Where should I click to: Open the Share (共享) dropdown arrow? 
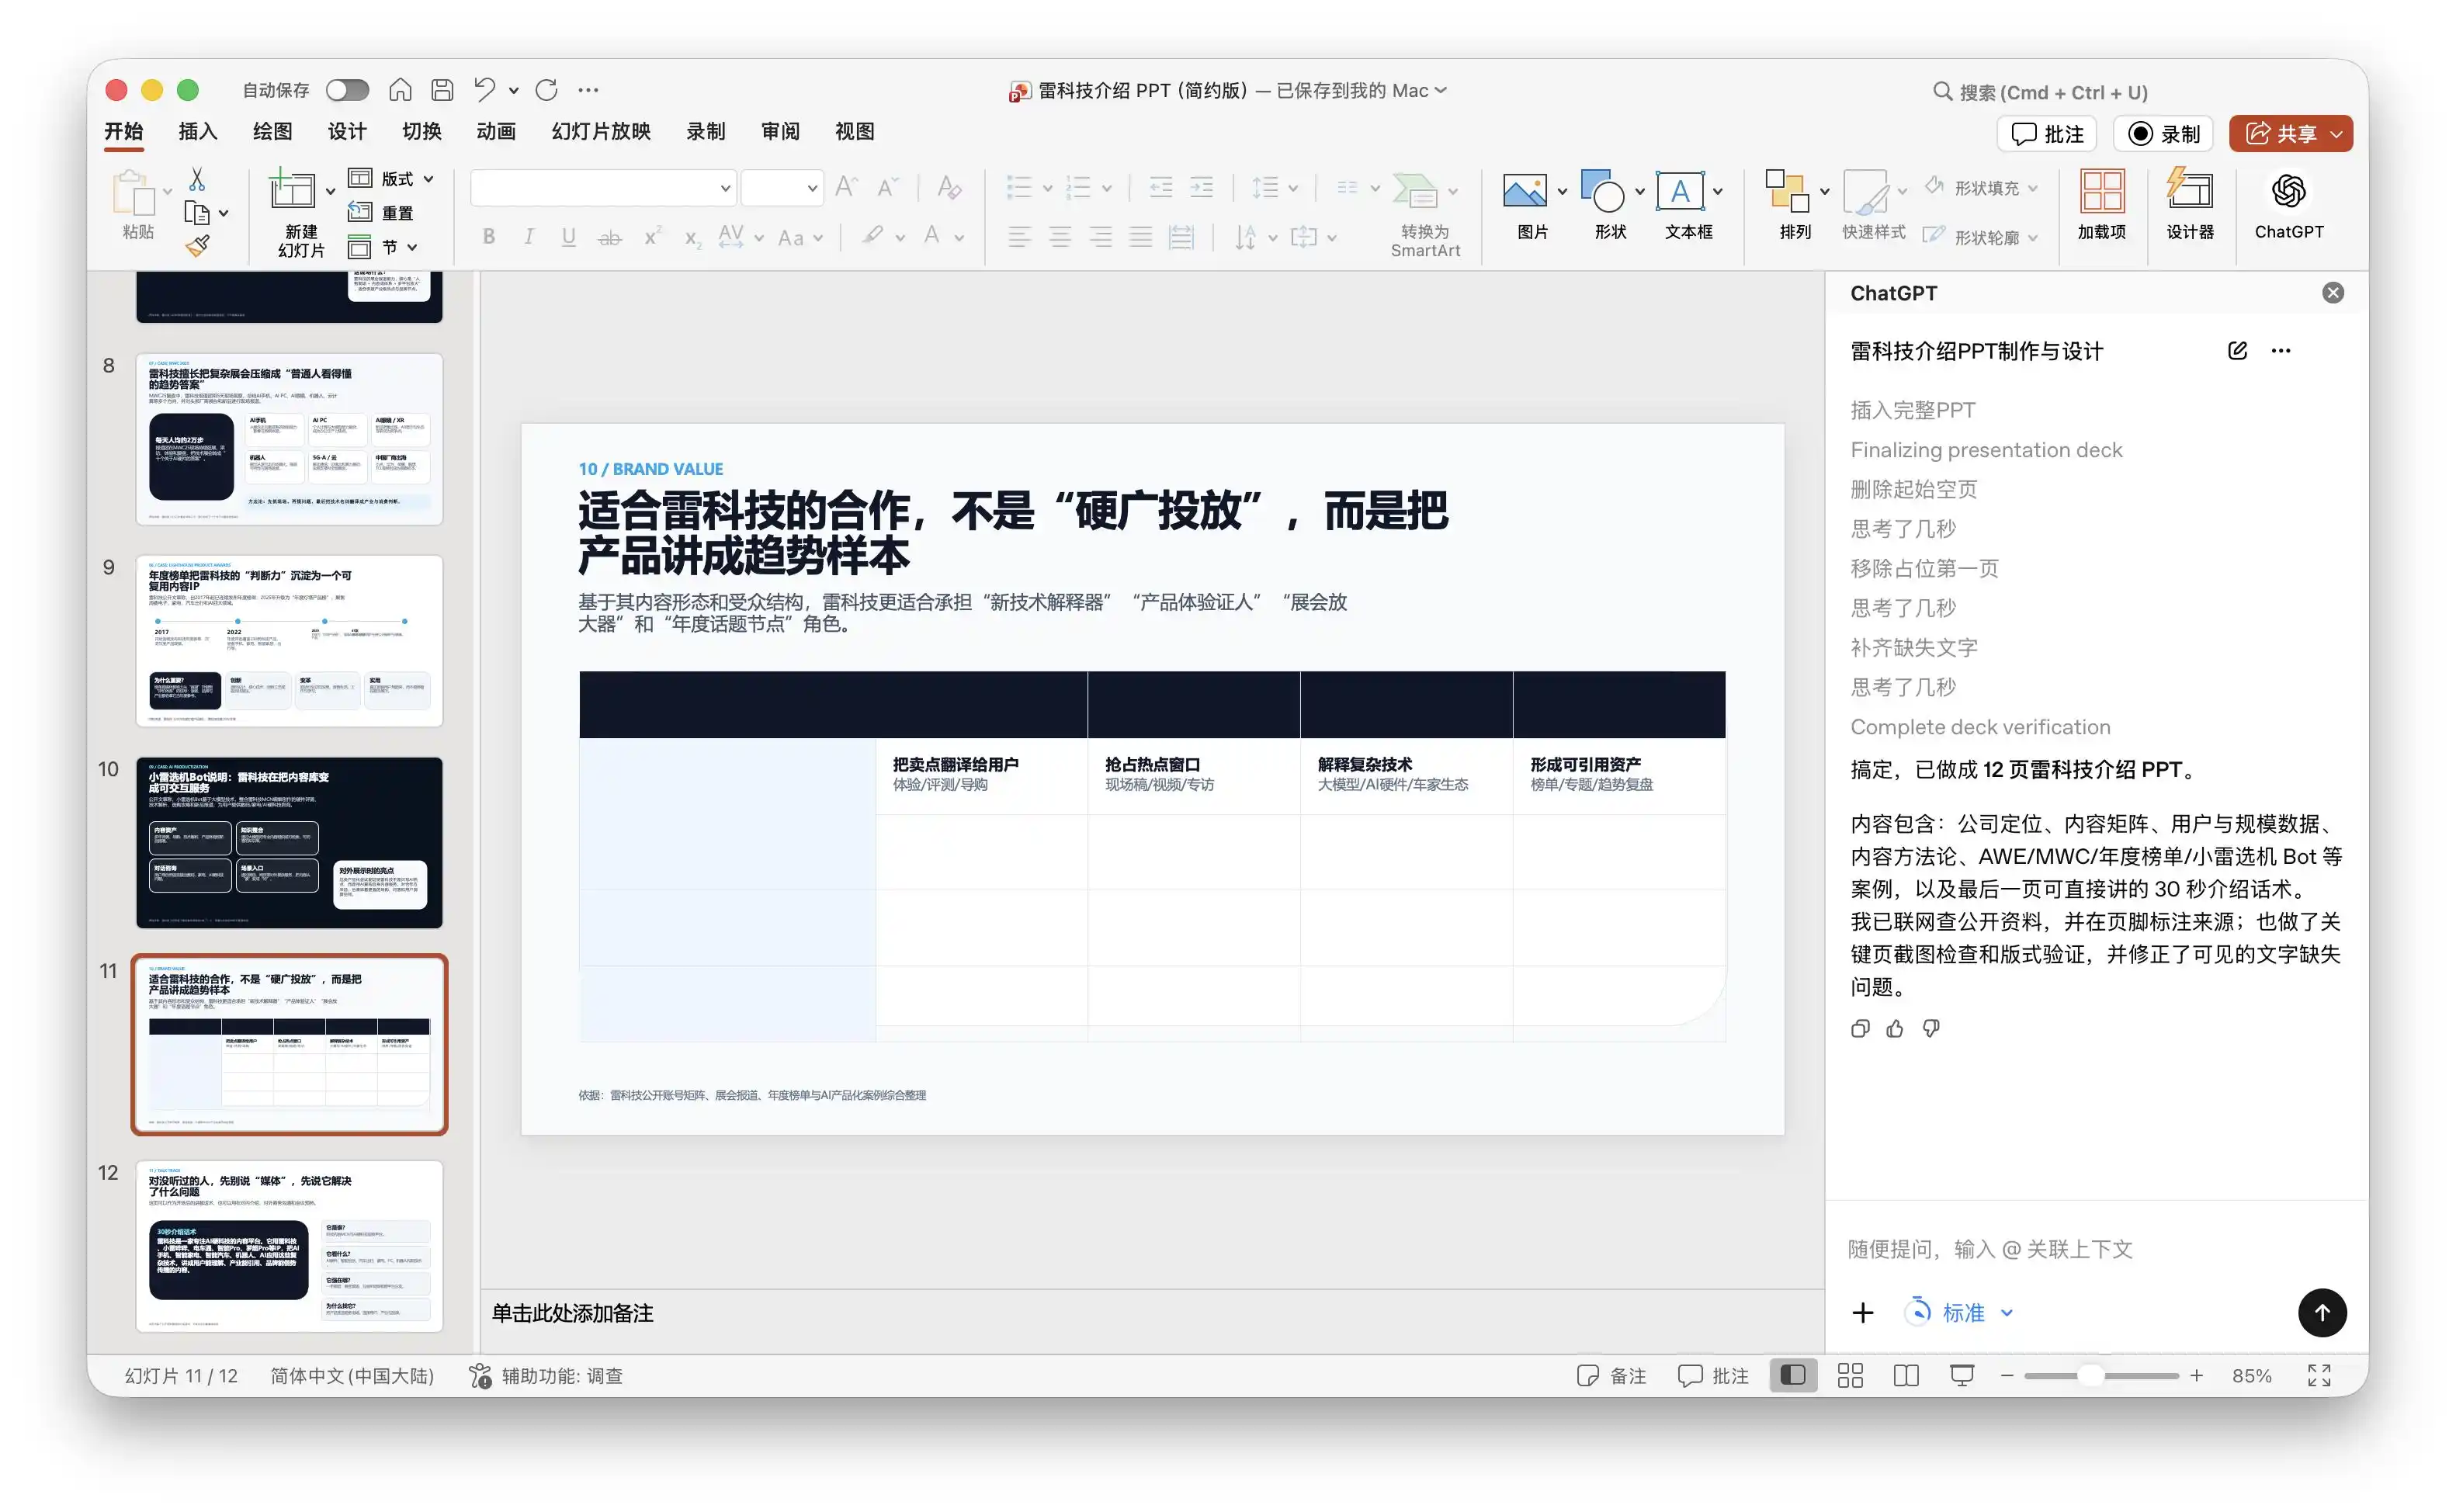tap(2336, 134)
